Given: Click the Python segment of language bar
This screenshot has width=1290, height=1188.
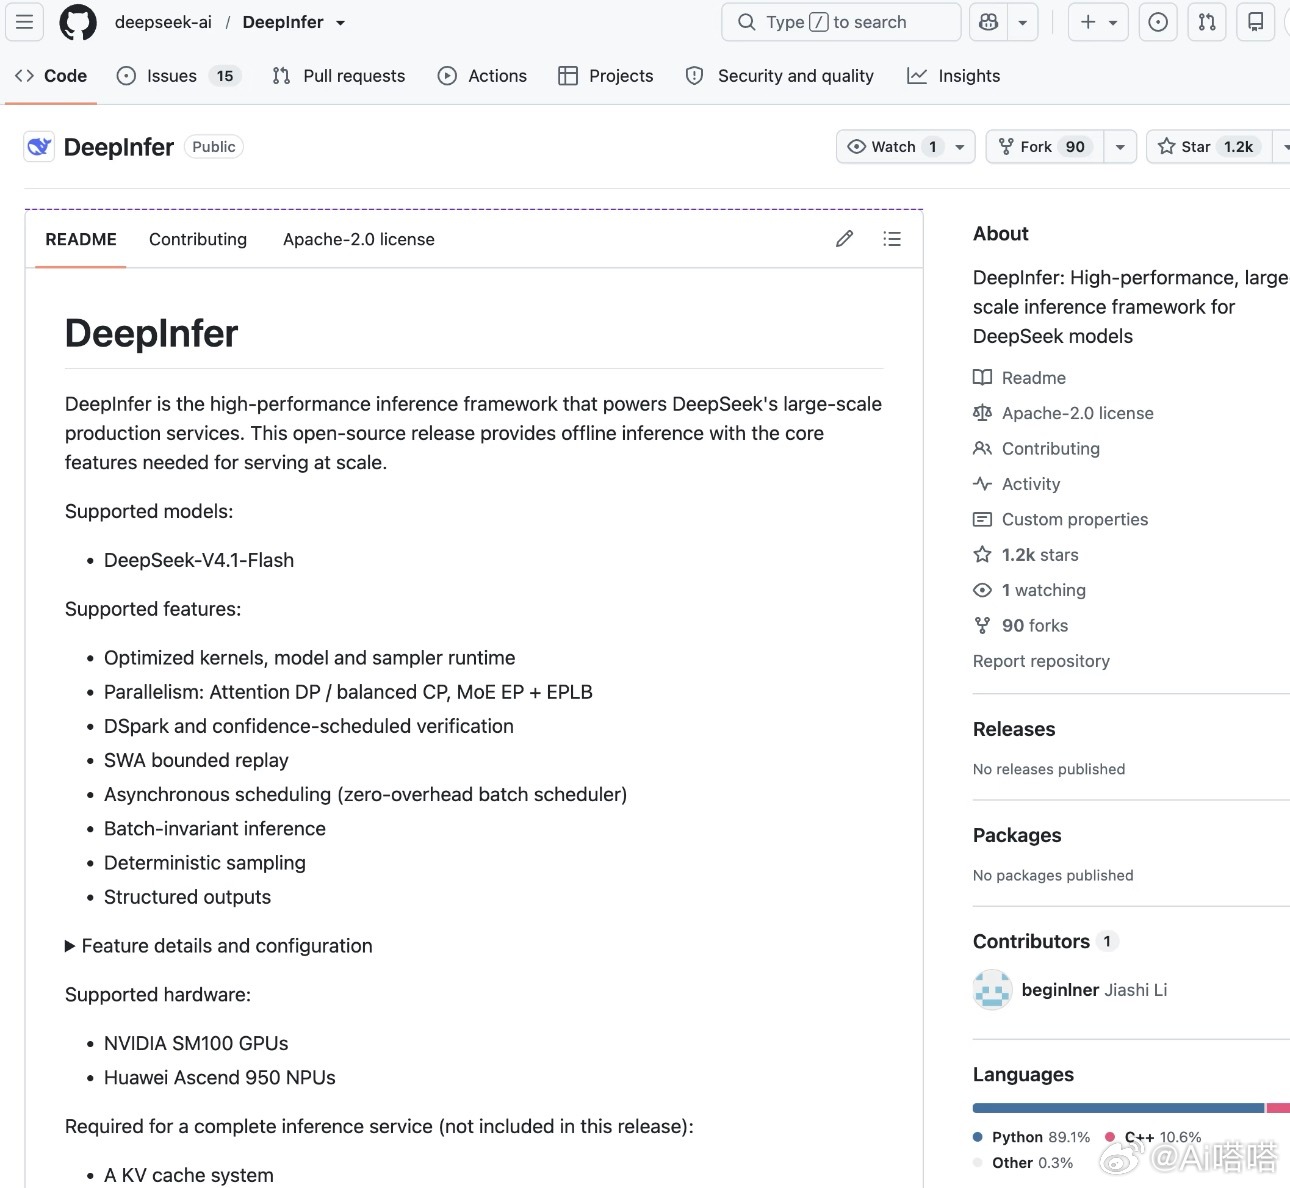Looking at the screenshot, I should (x=1118, y=1108).
